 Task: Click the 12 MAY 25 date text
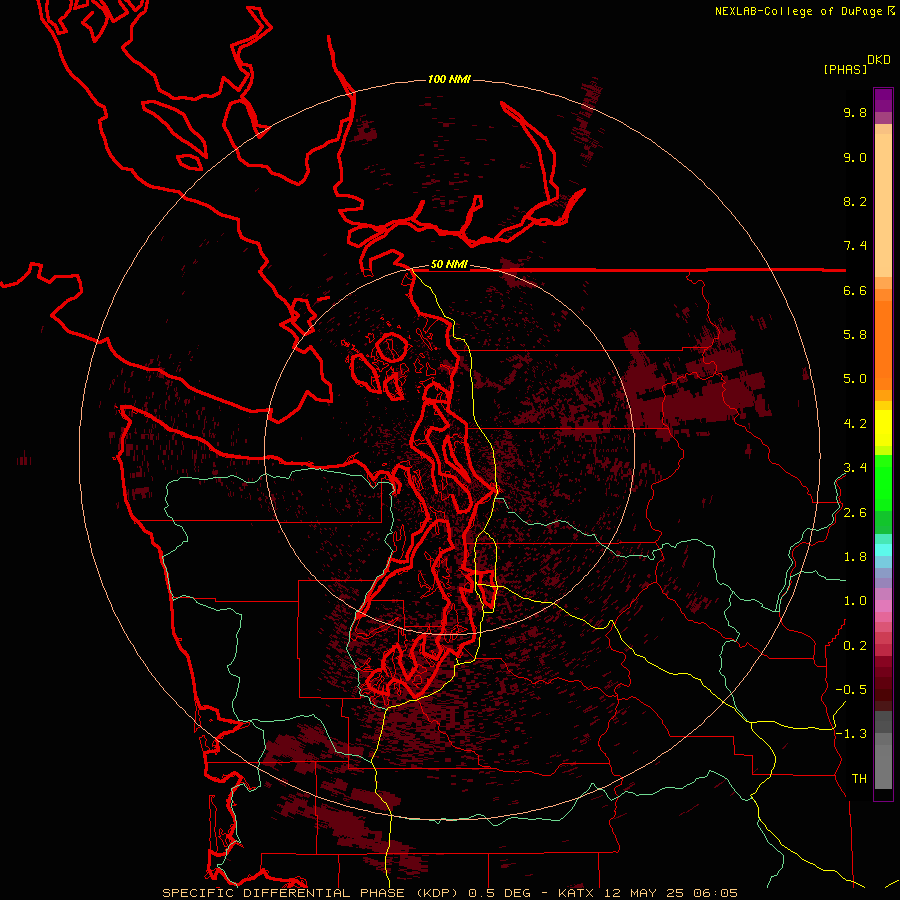645,893
